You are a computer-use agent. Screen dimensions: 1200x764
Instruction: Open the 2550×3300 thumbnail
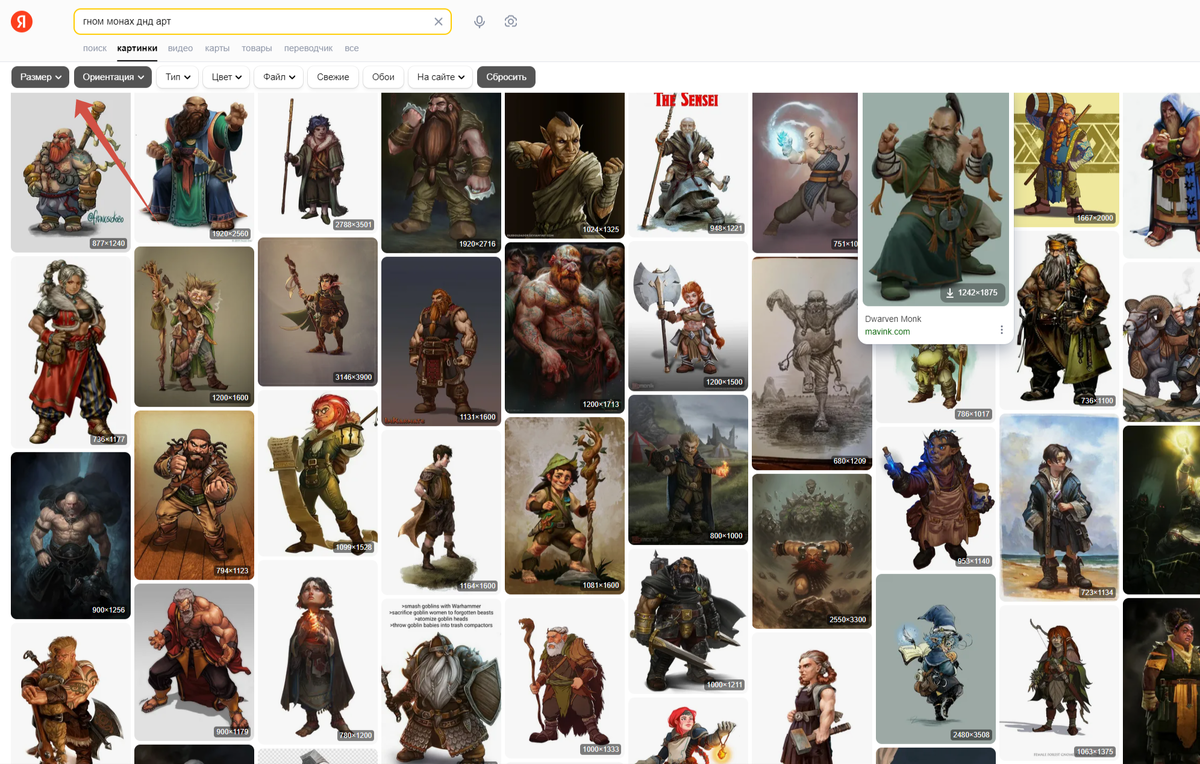pyautogui.click(x=812, y=551)
